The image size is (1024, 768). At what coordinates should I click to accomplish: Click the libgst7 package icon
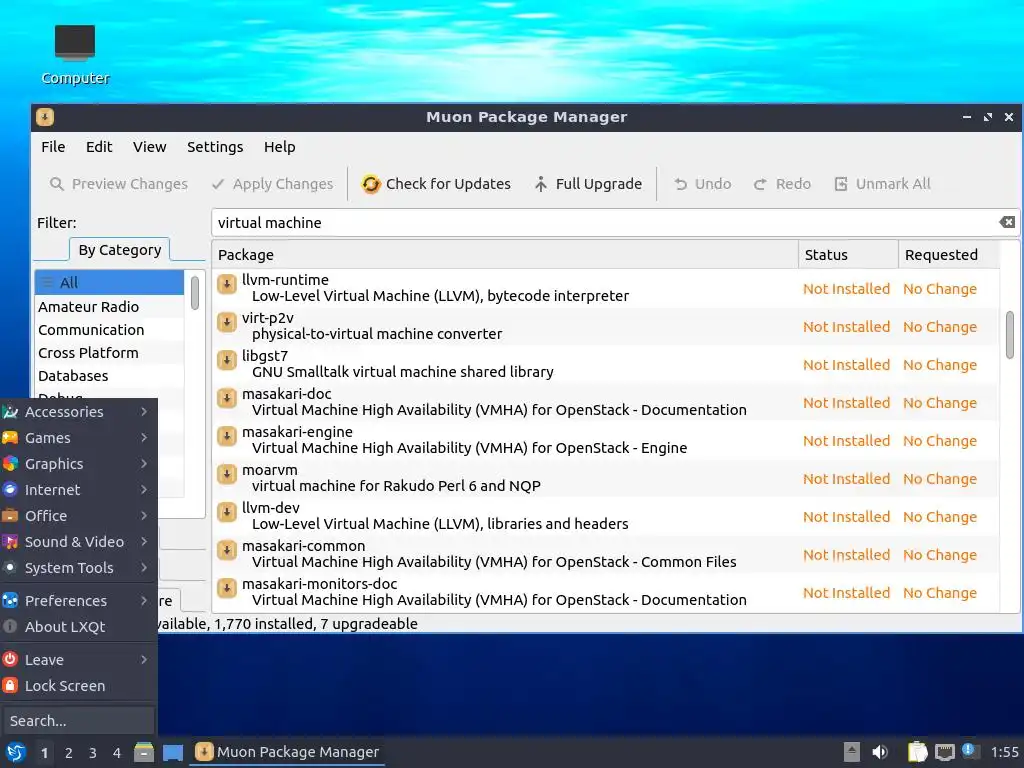227,360
